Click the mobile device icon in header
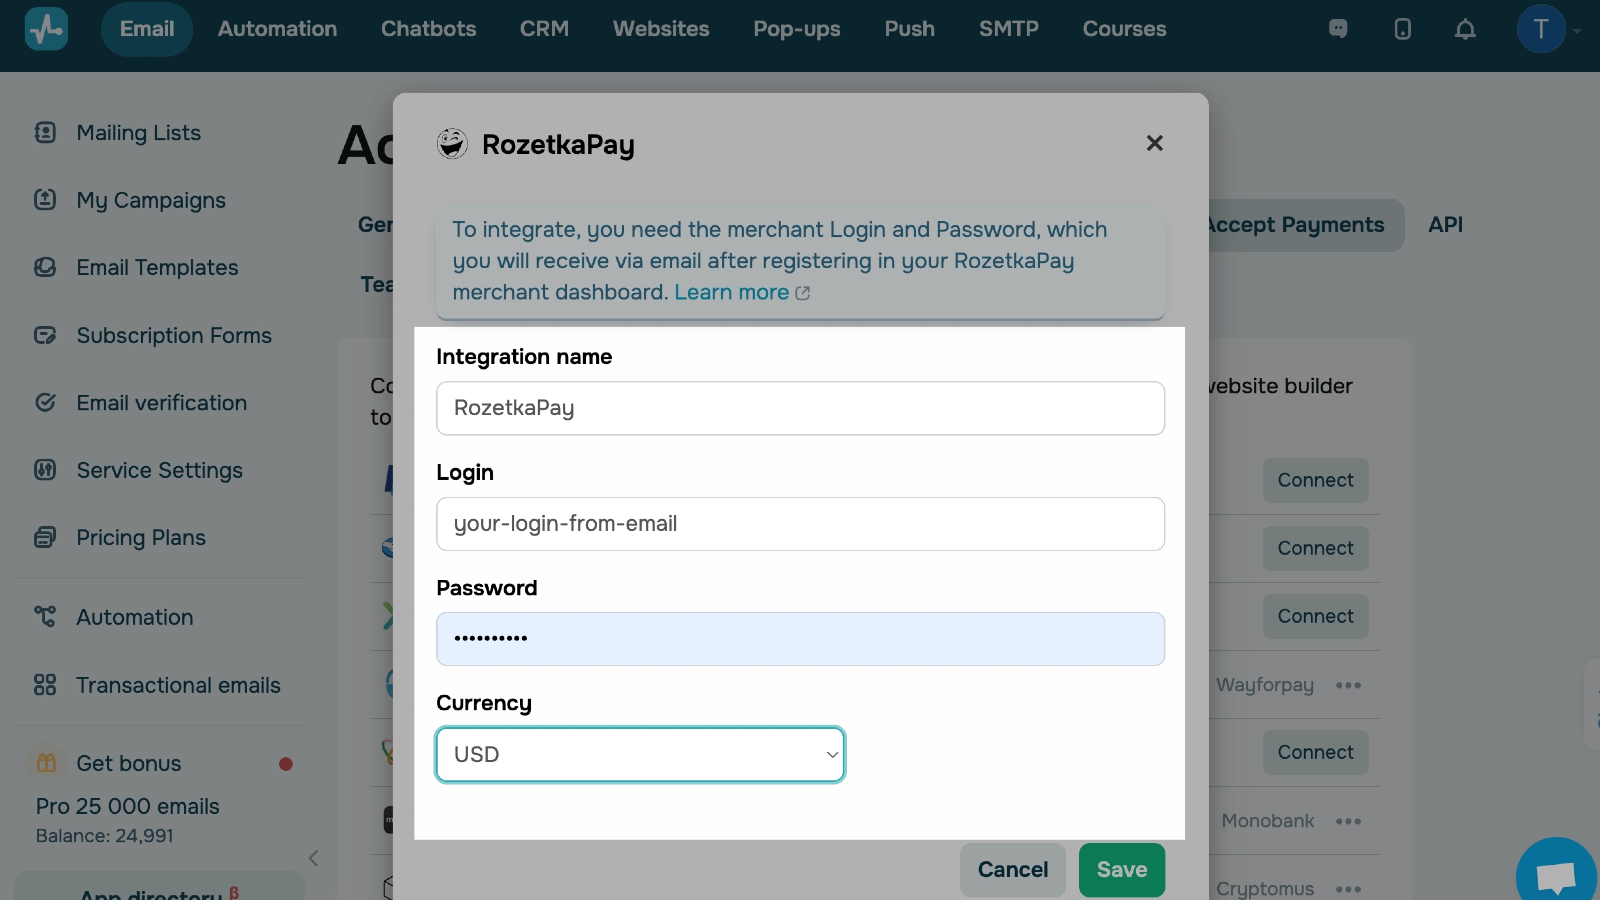Viewport: 1600px width, 900px height. coord(1403,29)
